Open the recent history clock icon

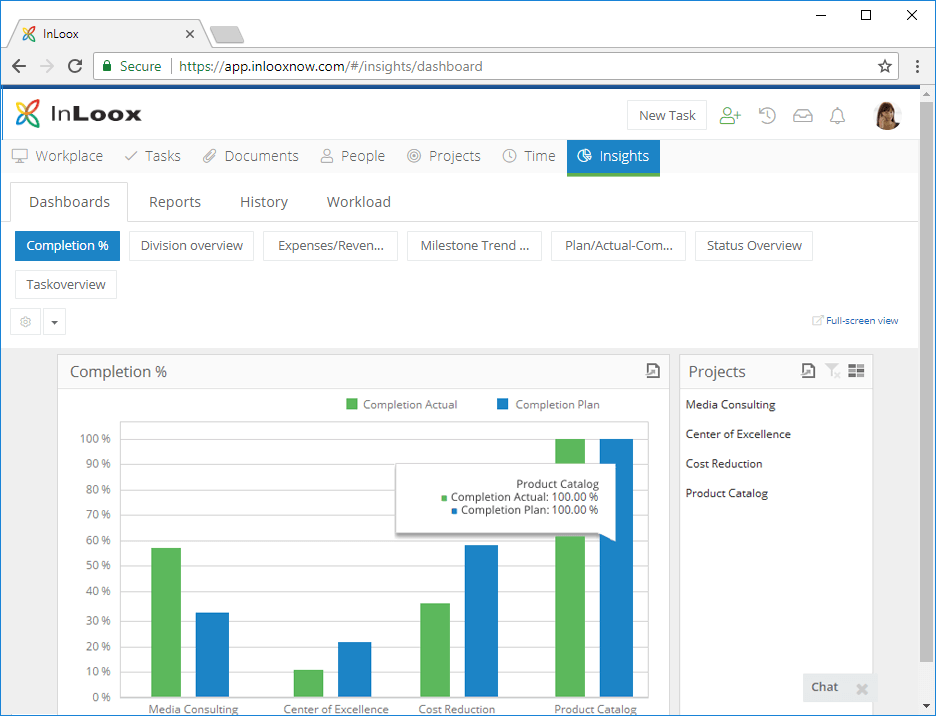767,115
